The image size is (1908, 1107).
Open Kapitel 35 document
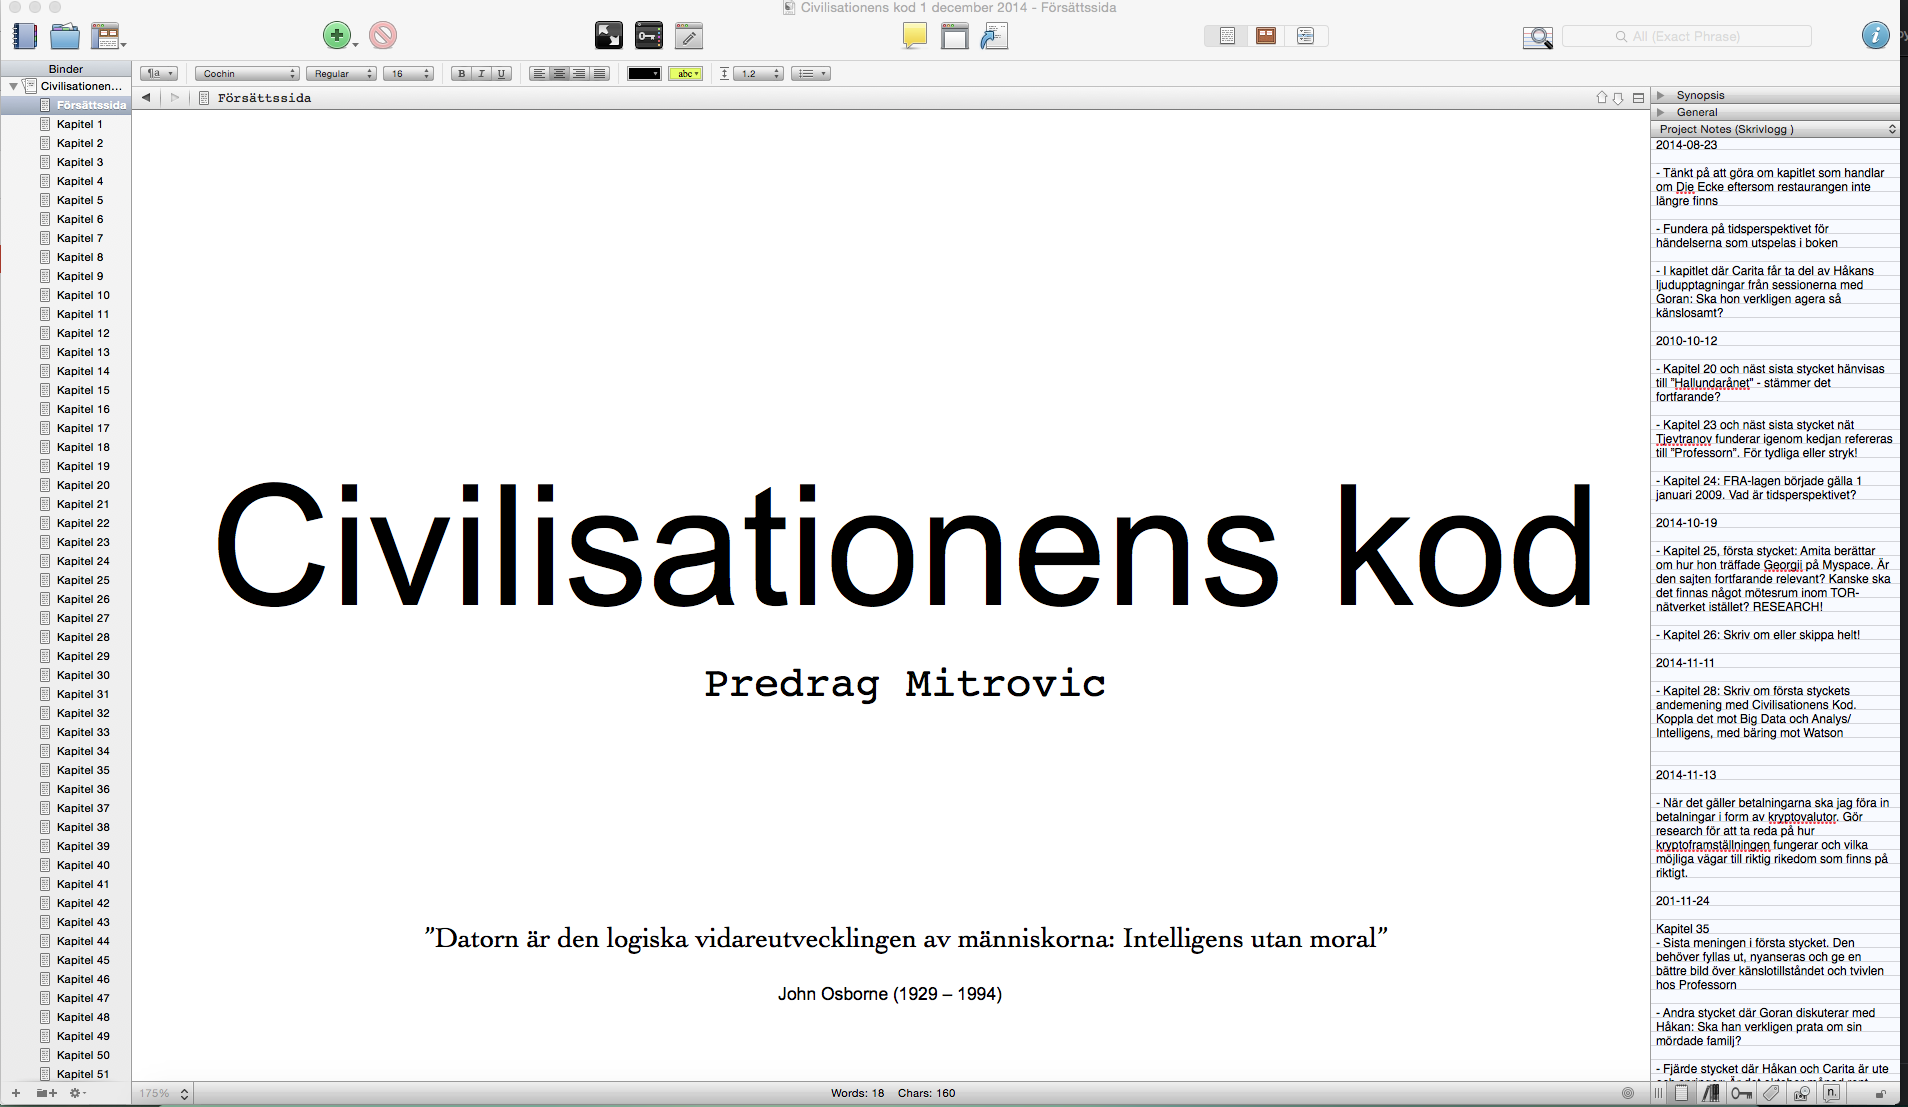83,770
